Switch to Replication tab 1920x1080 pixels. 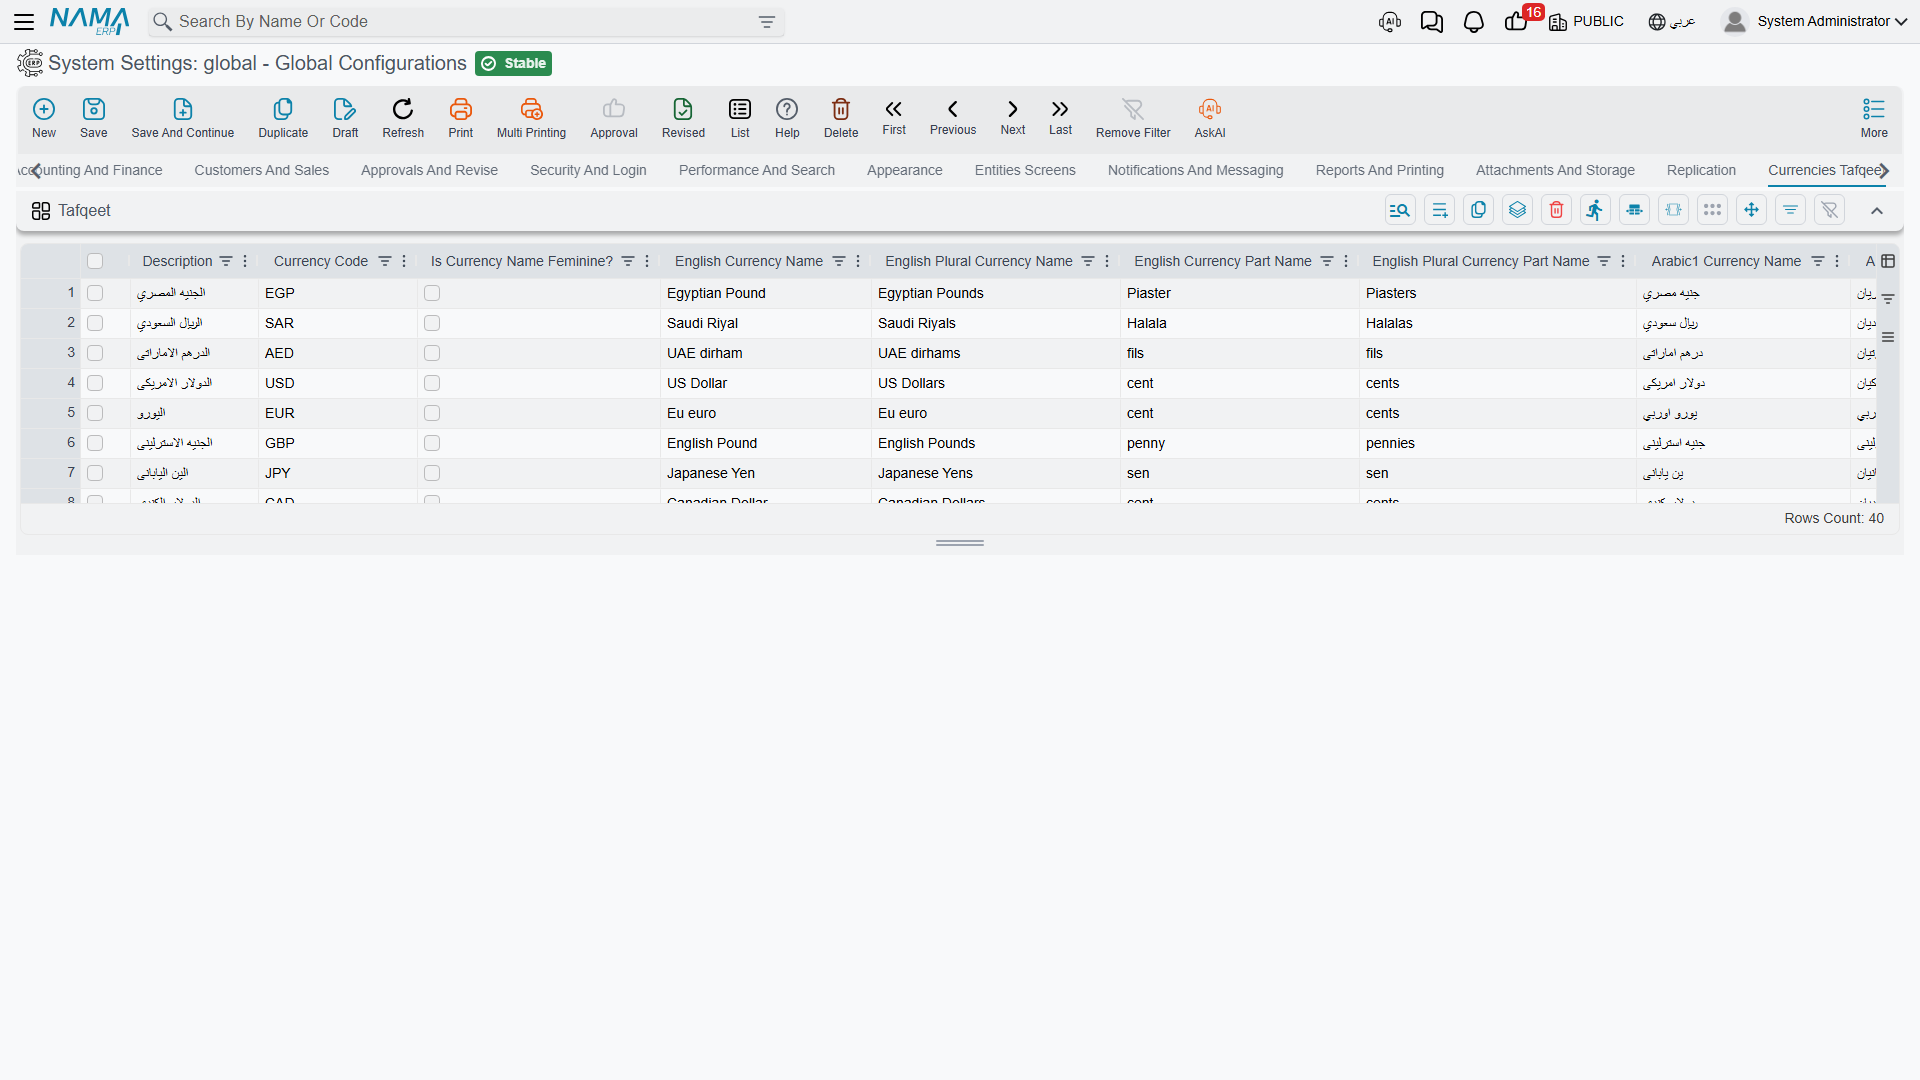tap(1701, 170)
